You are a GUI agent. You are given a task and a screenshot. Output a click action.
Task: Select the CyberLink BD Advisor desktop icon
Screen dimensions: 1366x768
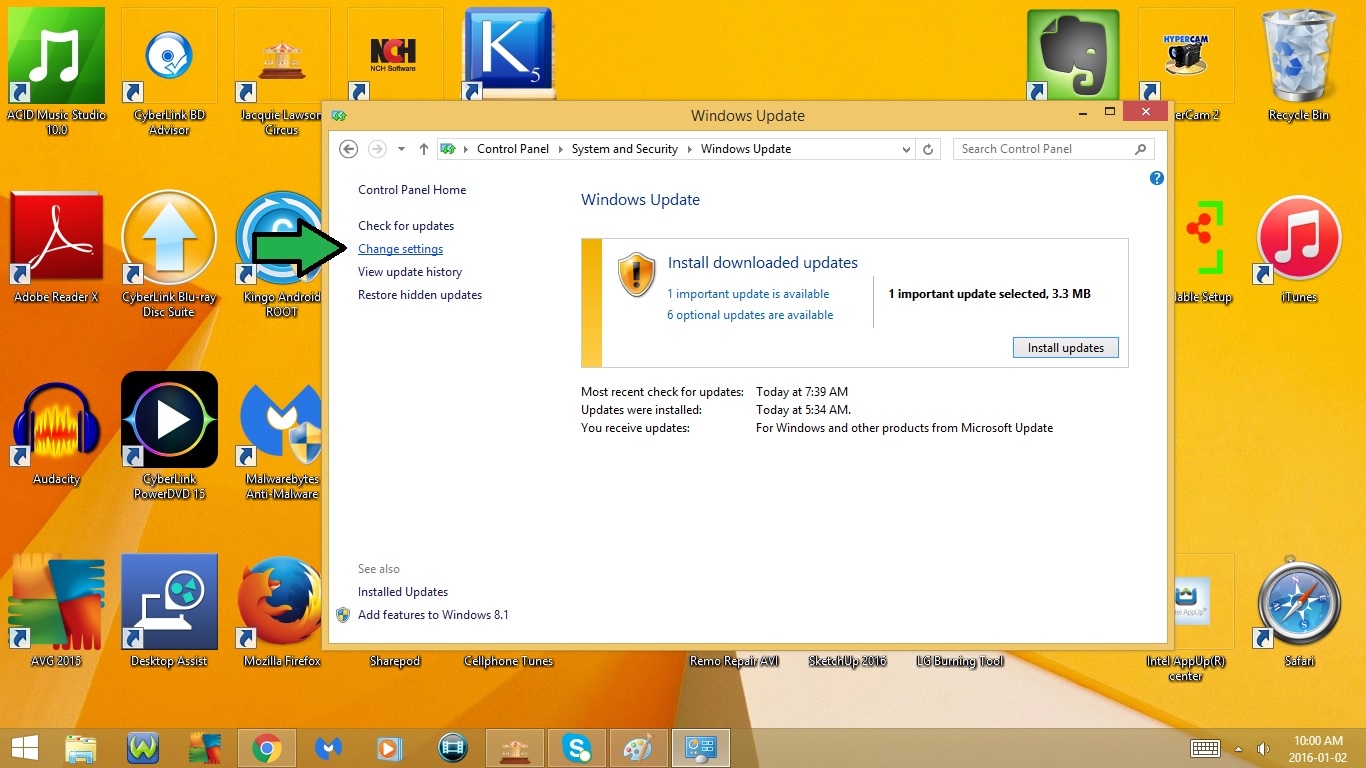click(169, 70)
